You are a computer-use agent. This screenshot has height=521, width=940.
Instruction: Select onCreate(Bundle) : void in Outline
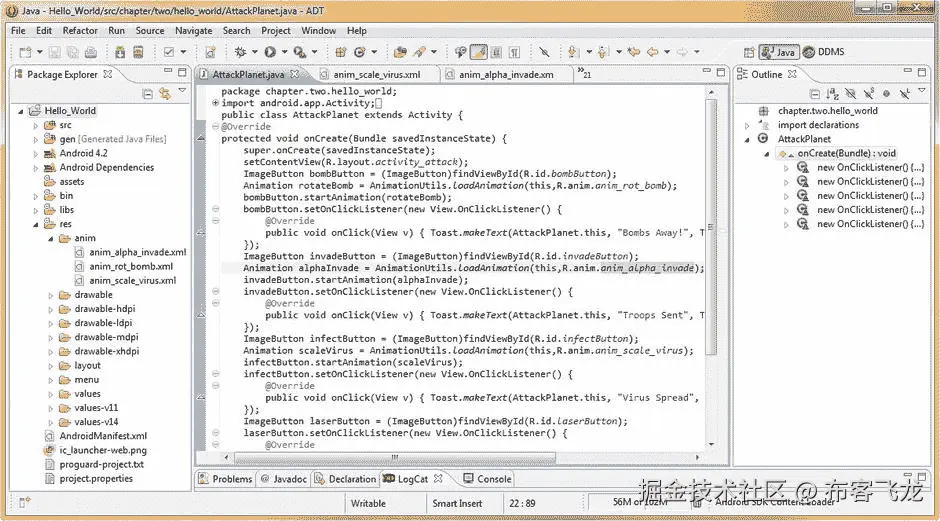click(846, 153)
